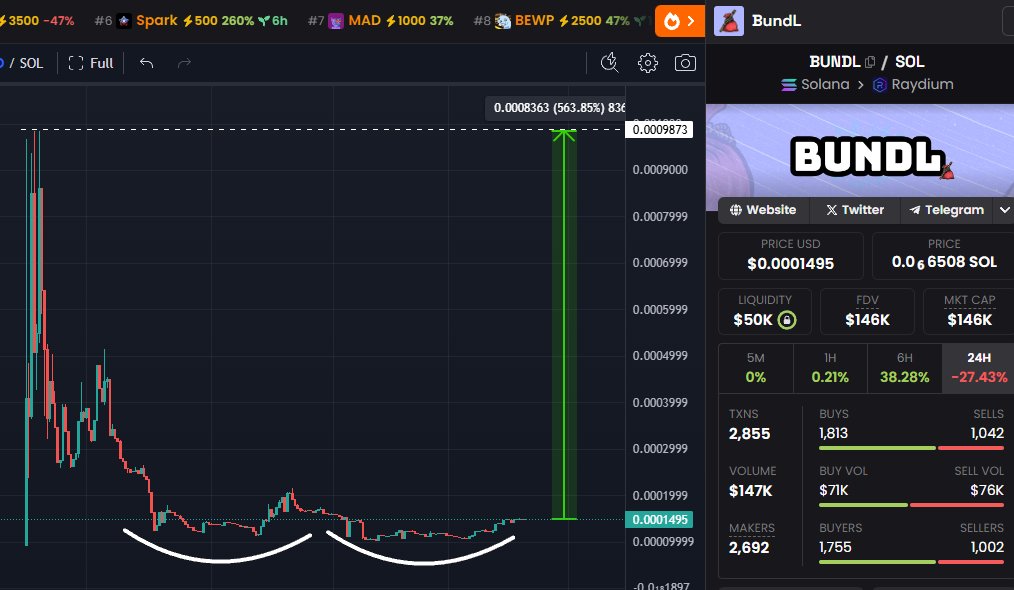The image size is (1014, 590).
Task: Click the BundL title in header
Action: 776,21
